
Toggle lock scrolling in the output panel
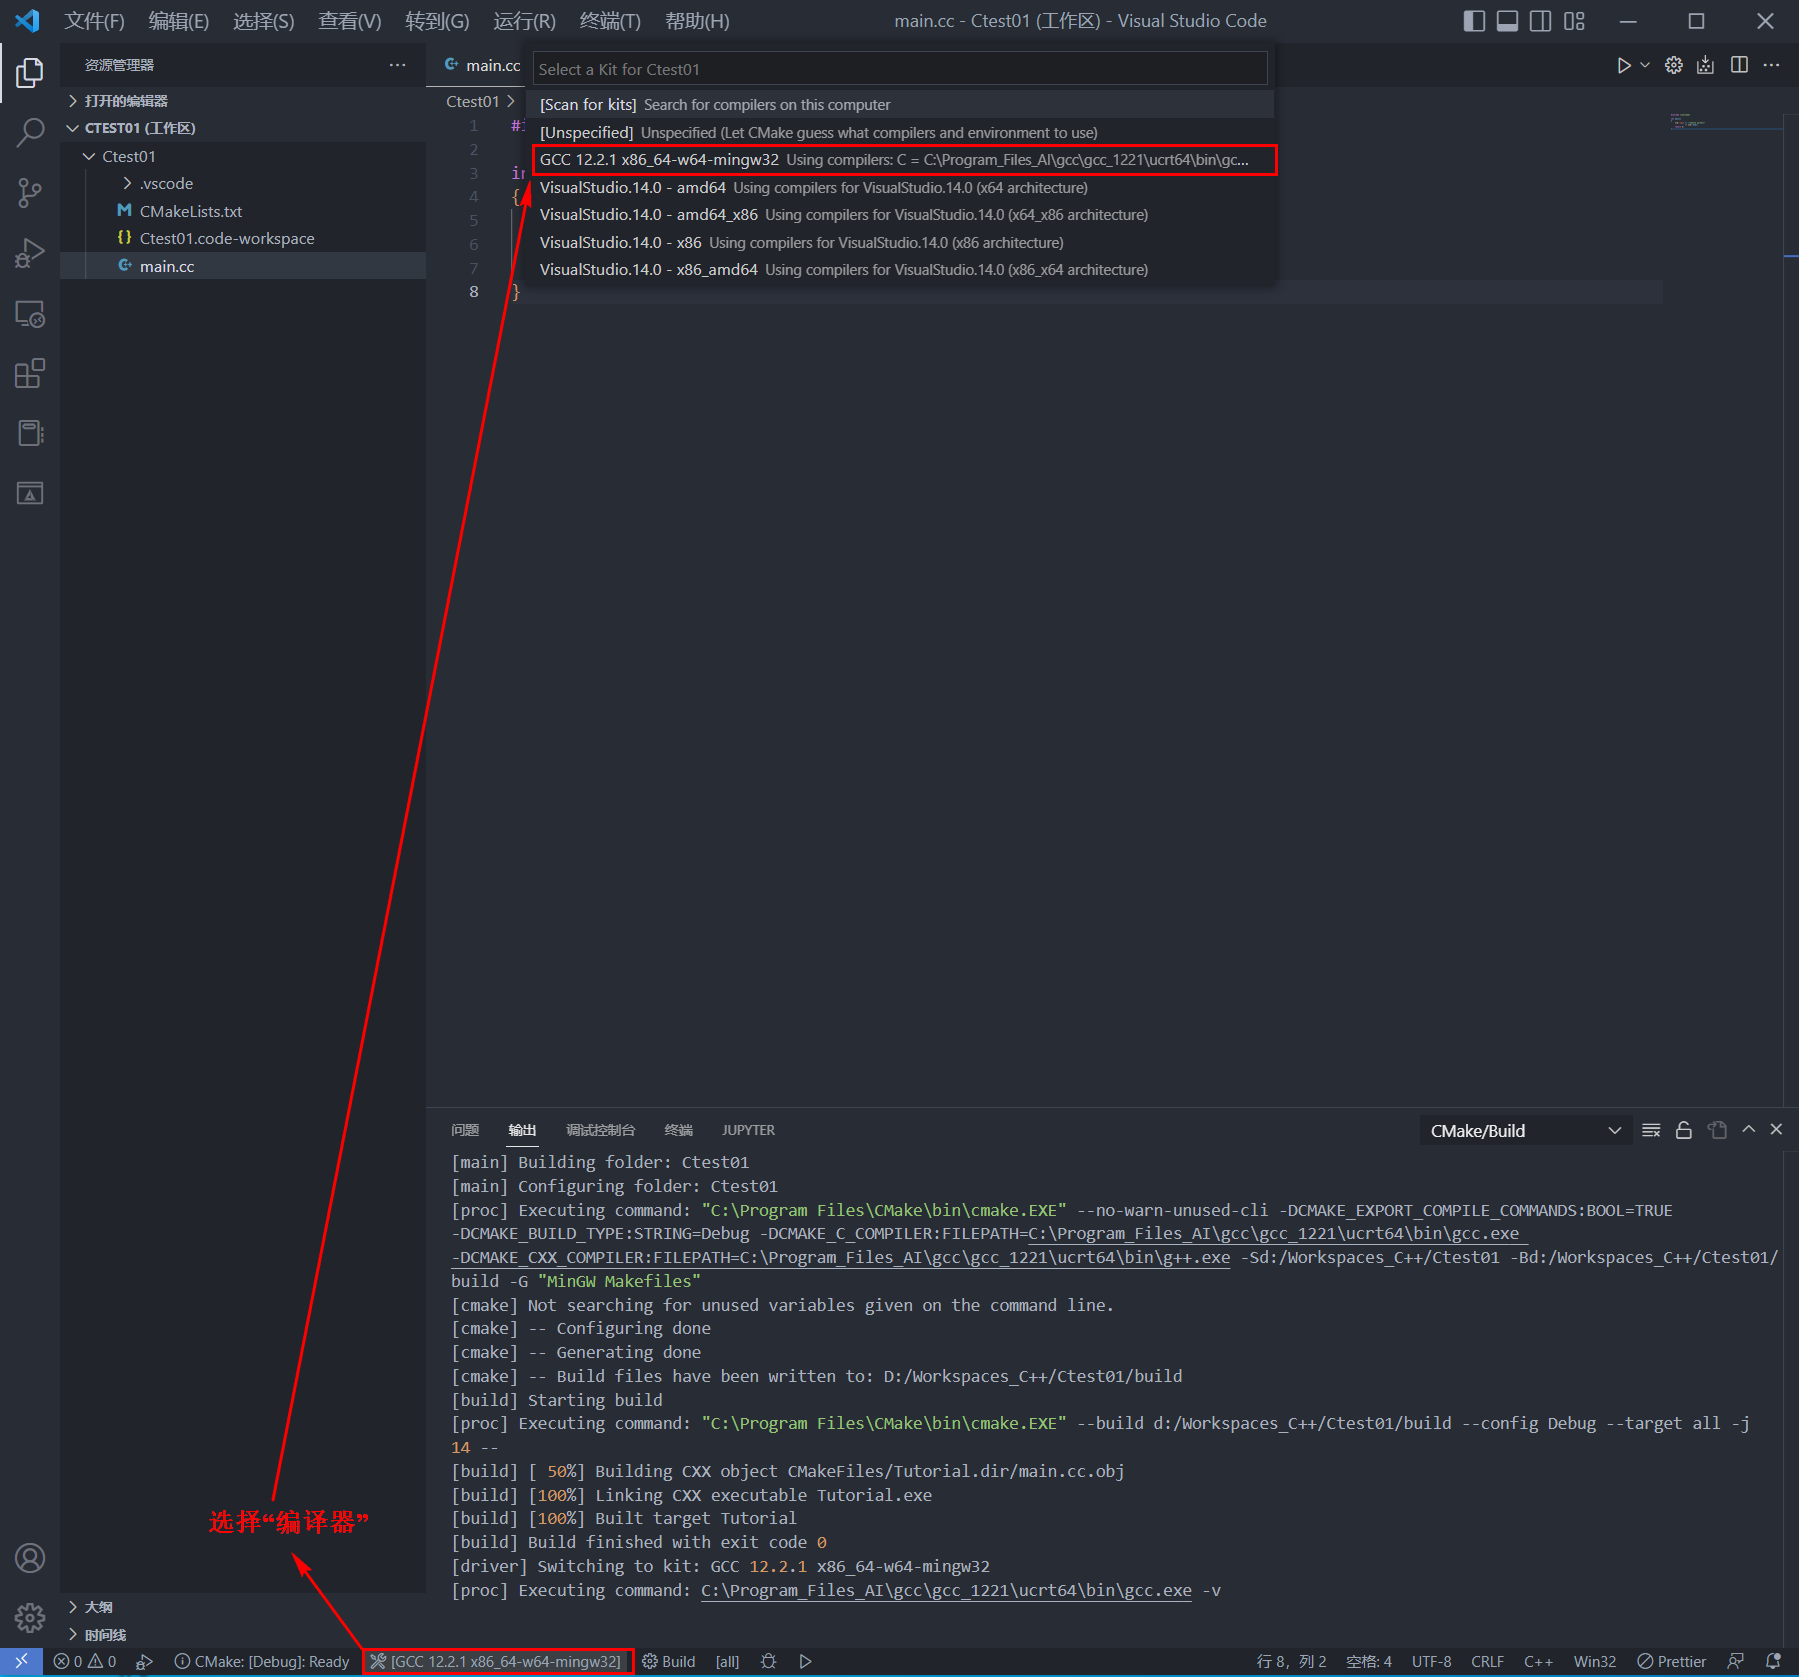point(1684,1129)
